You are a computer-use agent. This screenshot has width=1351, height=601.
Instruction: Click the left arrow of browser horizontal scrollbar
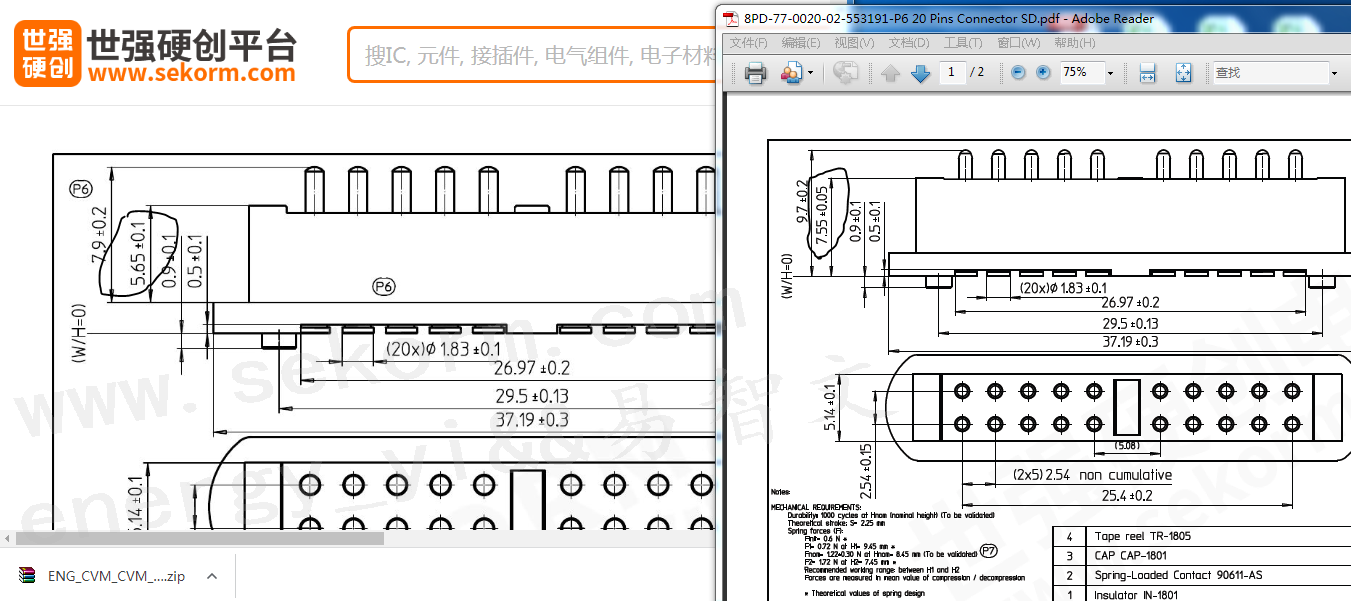[8, 538]
